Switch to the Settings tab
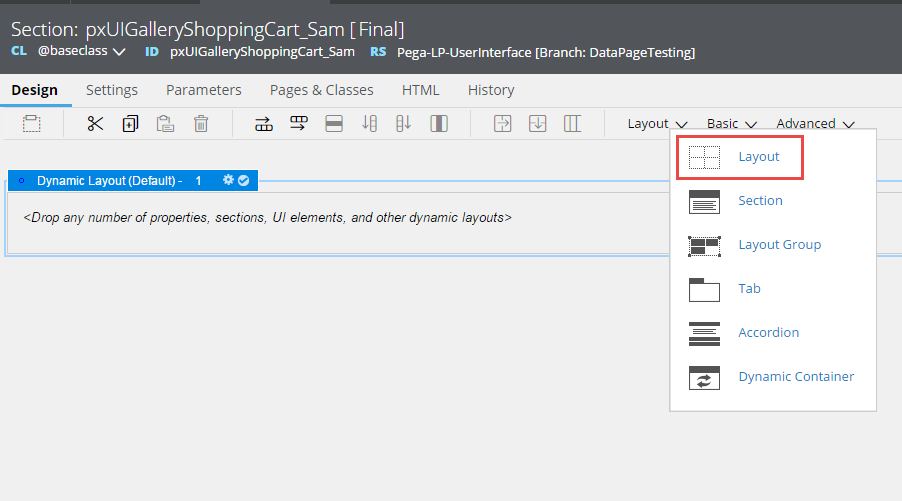The image size is (902, 501). point(112,90)
